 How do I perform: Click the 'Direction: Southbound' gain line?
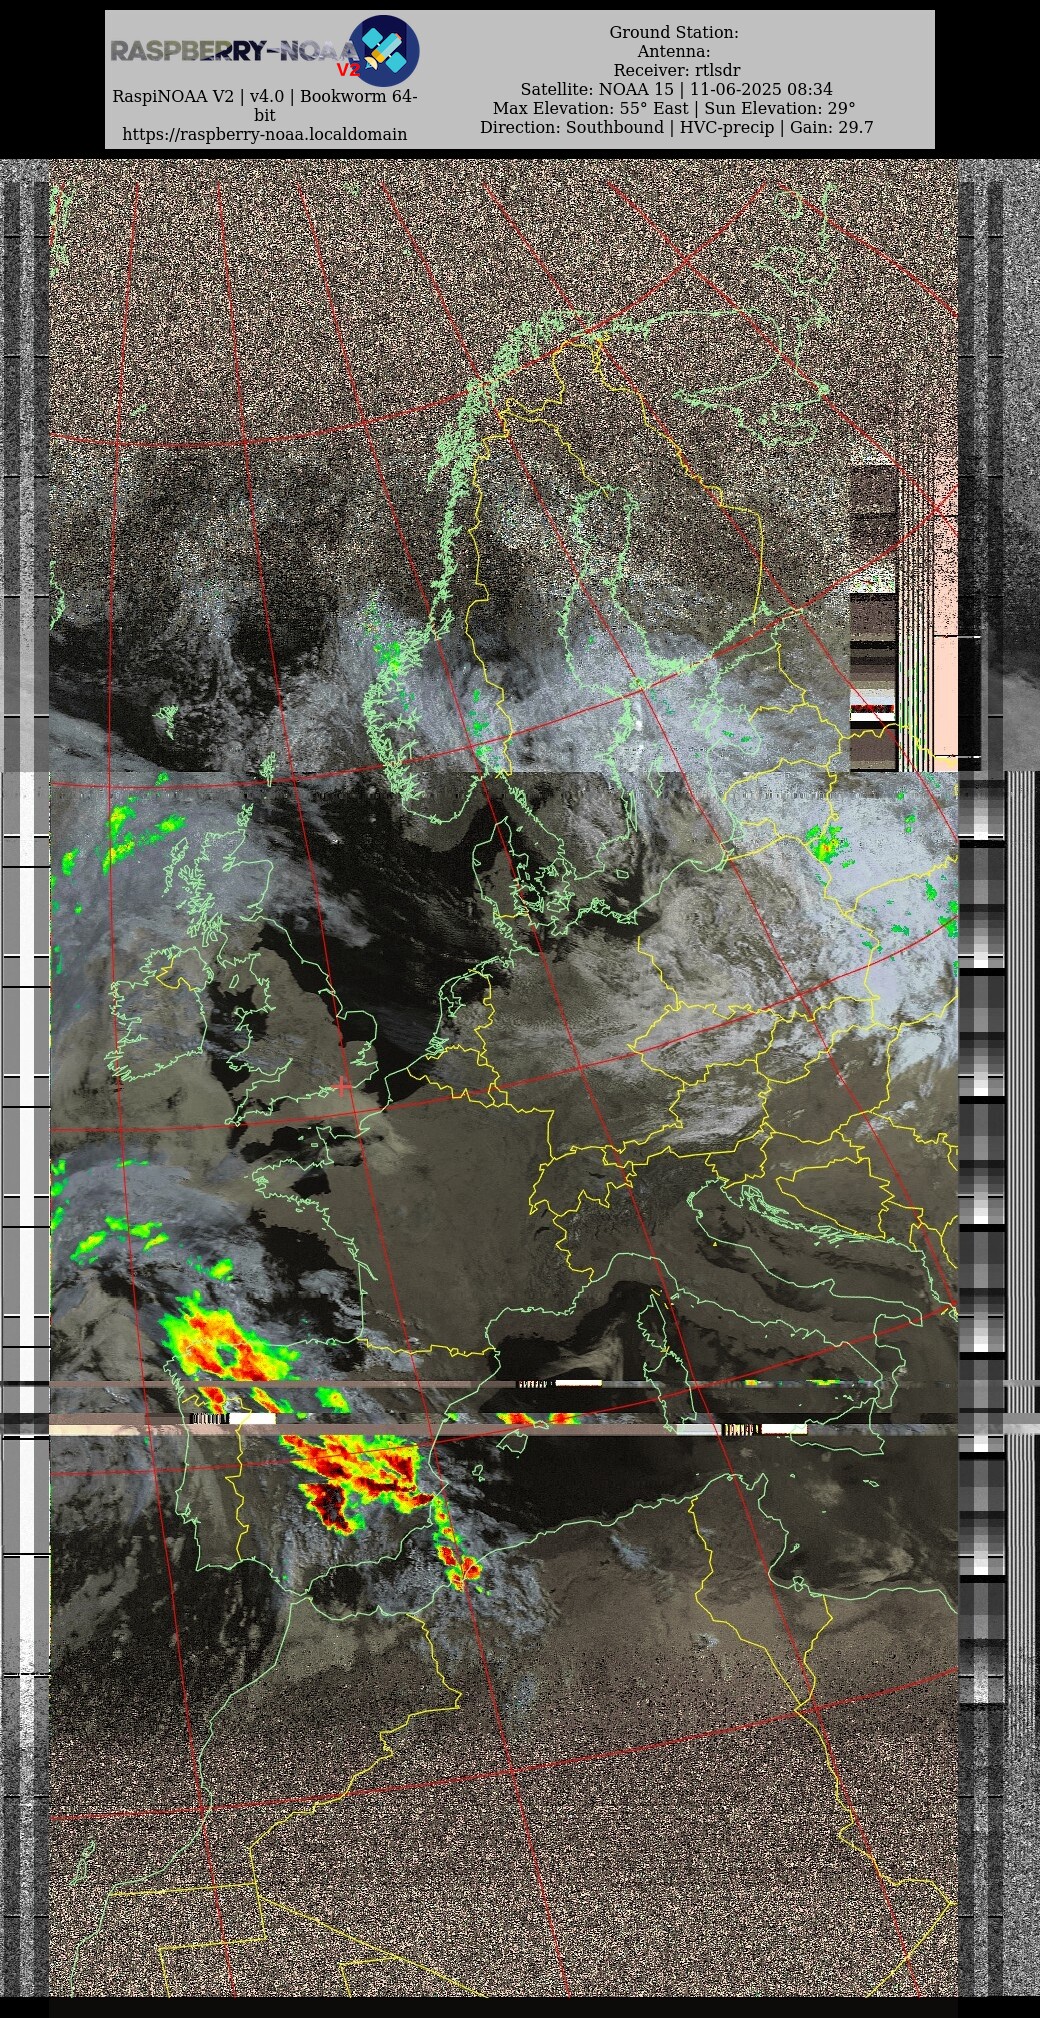click(x=677, y=127)
